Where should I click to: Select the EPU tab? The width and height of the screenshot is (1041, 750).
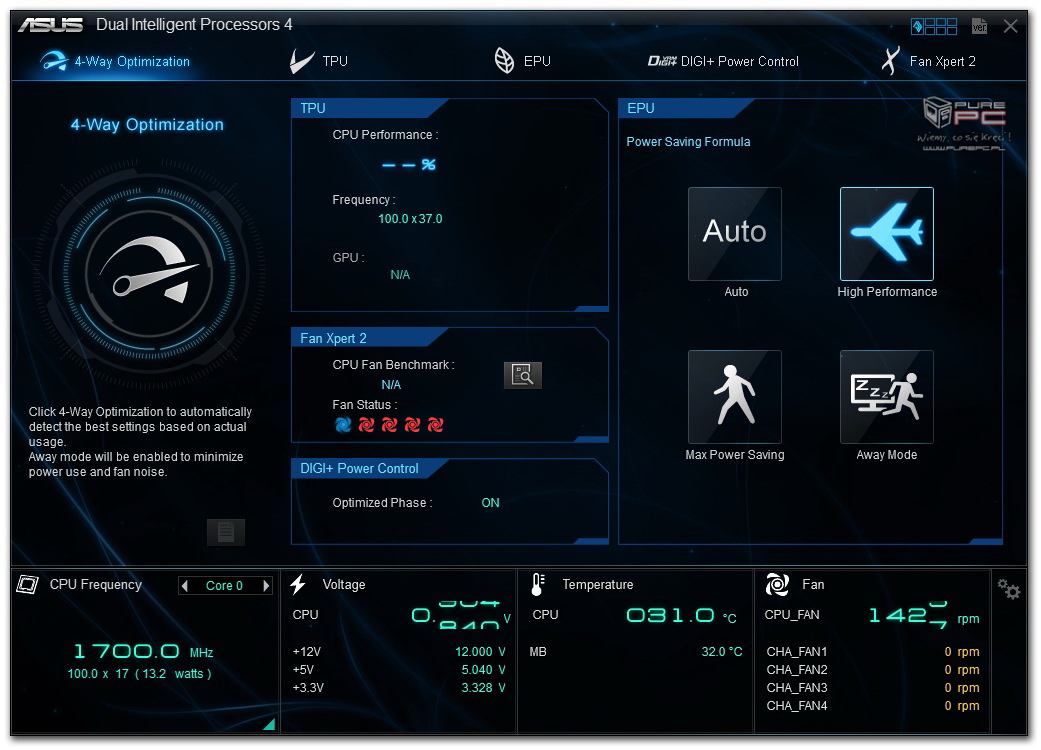tap(522, 61)
